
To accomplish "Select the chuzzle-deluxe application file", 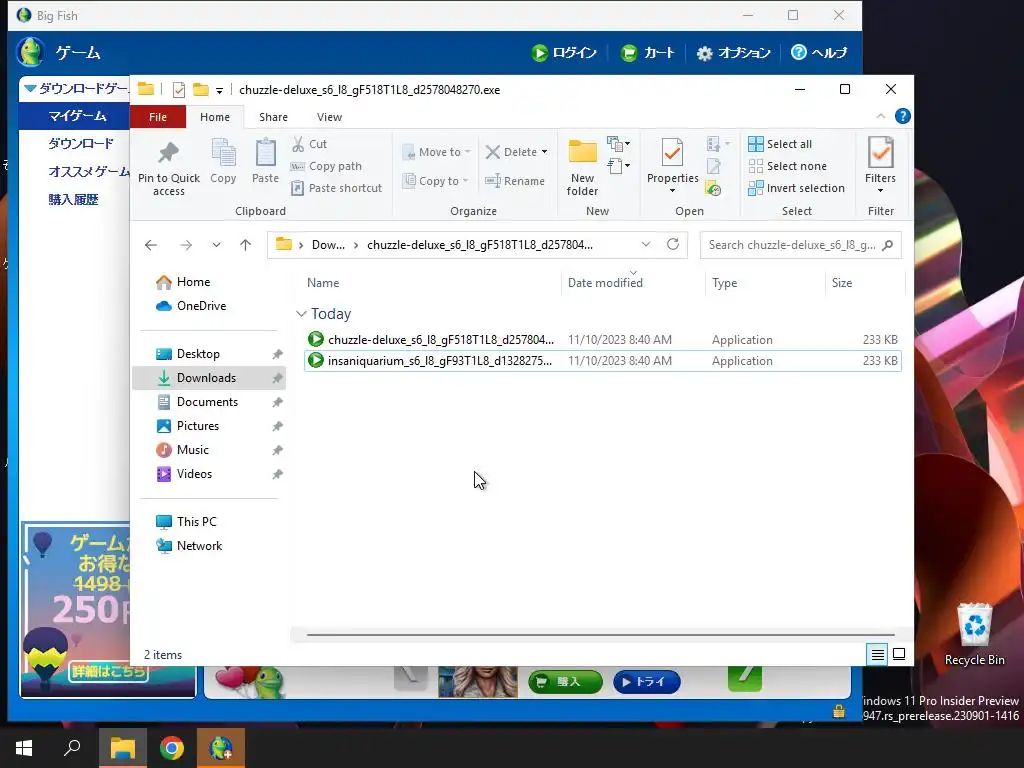I will tap(602, 340).
